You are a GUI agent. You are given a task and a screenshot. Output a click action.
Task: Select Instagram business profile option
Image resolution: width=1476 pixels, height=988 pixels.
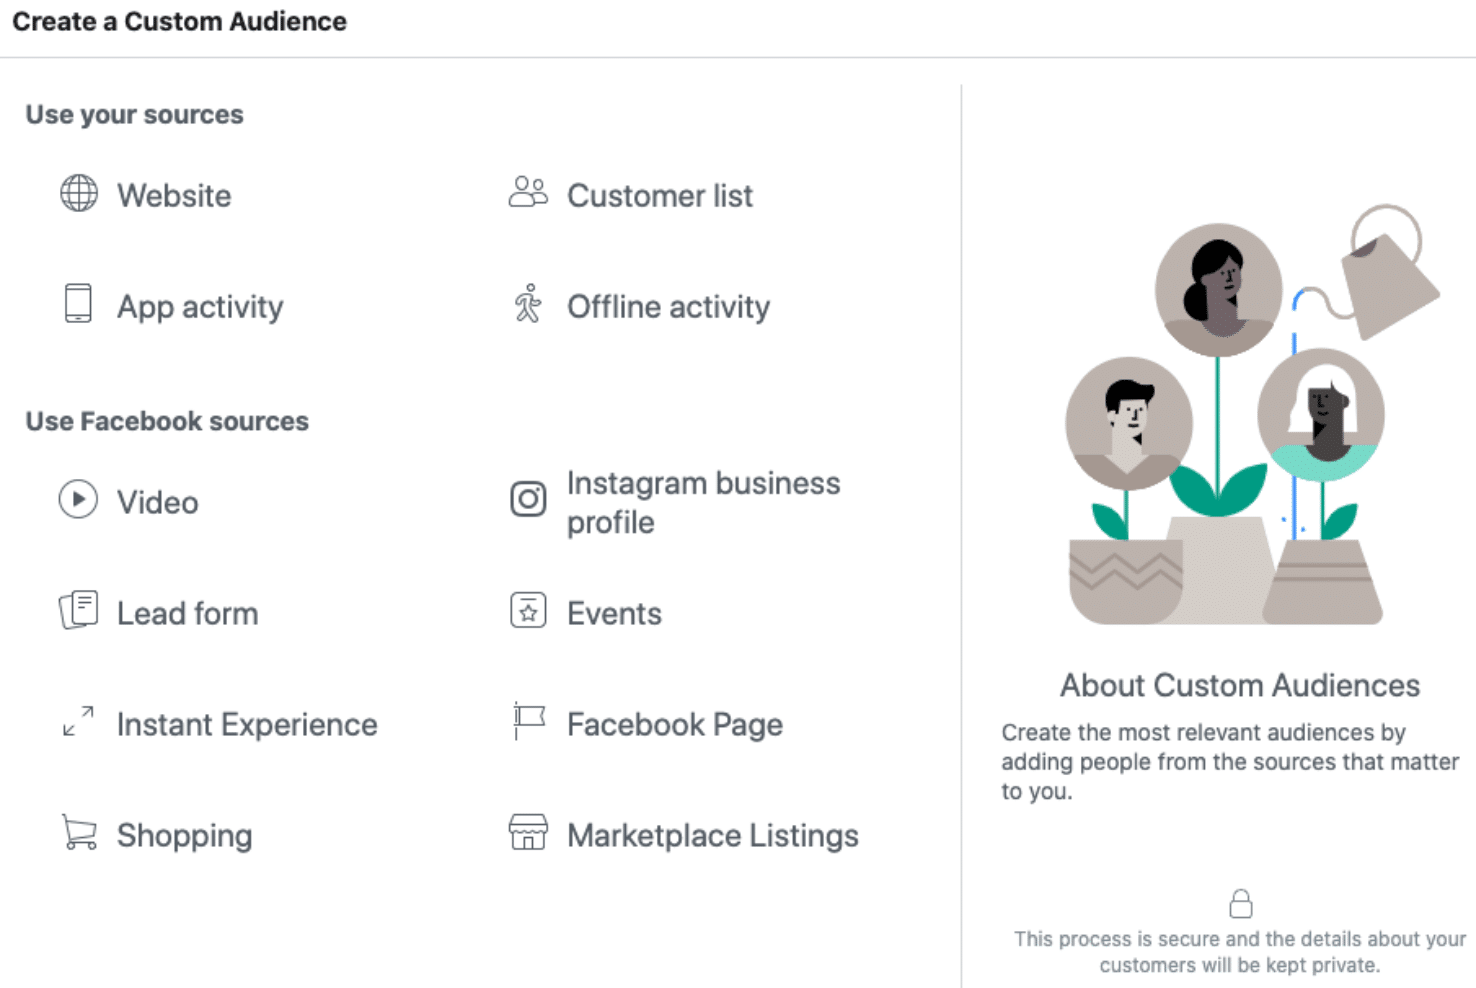[704, 501]
